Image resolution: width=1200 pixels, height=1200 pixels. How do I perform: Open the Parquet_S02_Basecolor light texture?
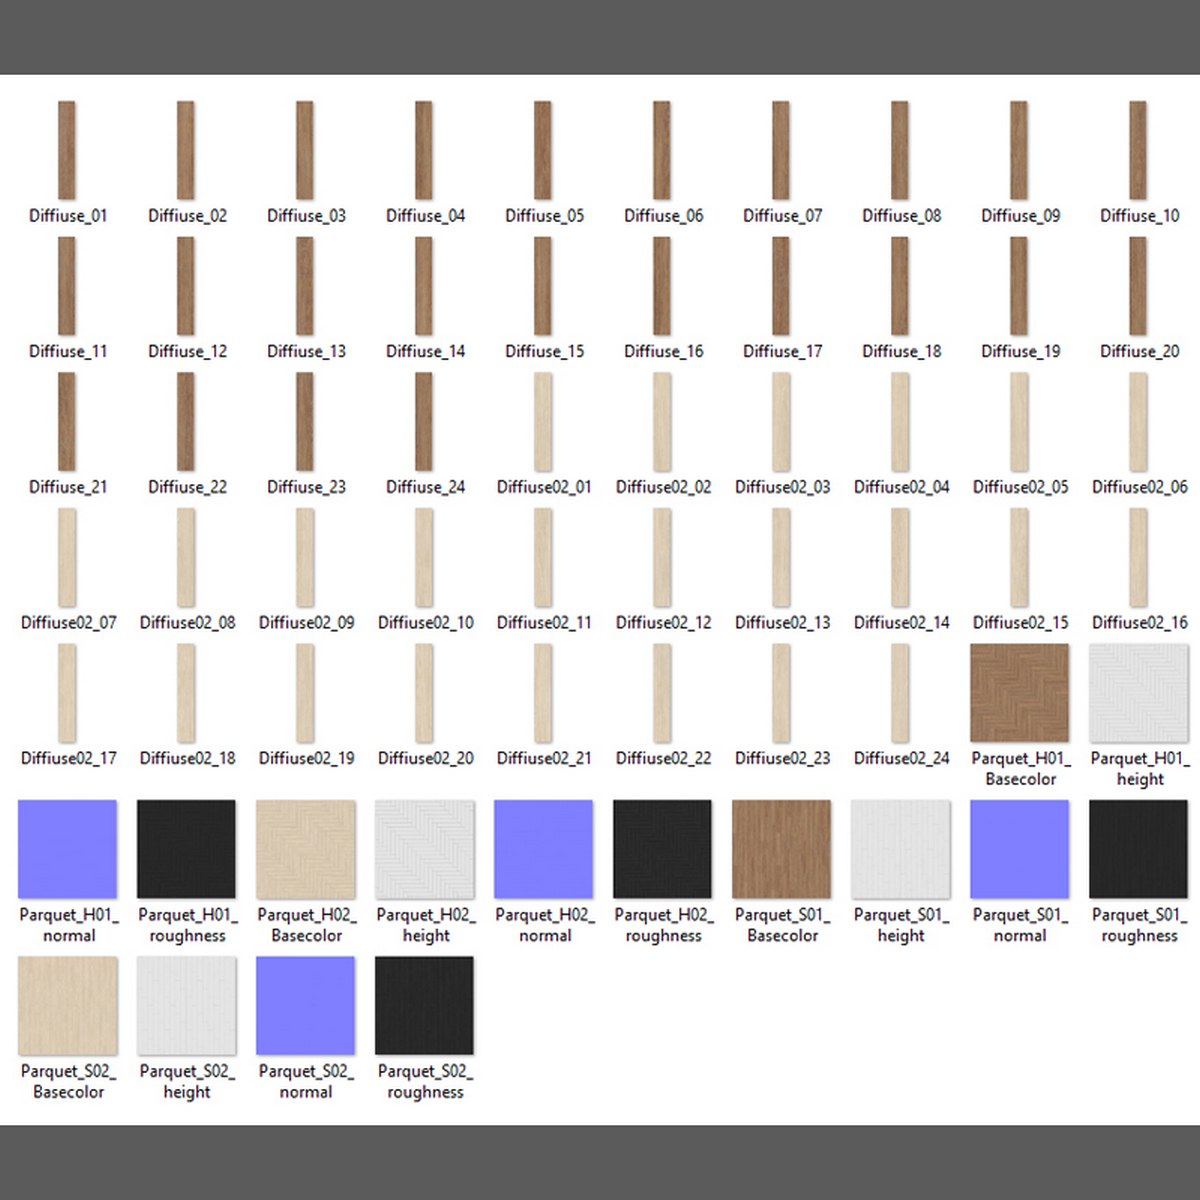click(68, 1005)
